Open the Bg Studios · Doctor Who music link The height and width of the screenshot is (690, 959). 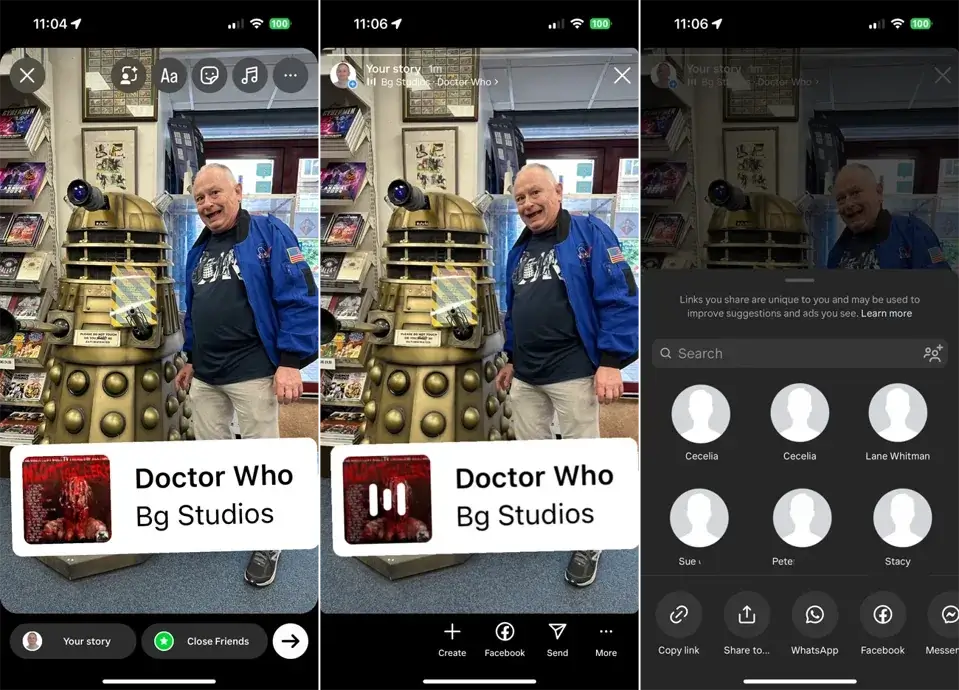point(433,82)
